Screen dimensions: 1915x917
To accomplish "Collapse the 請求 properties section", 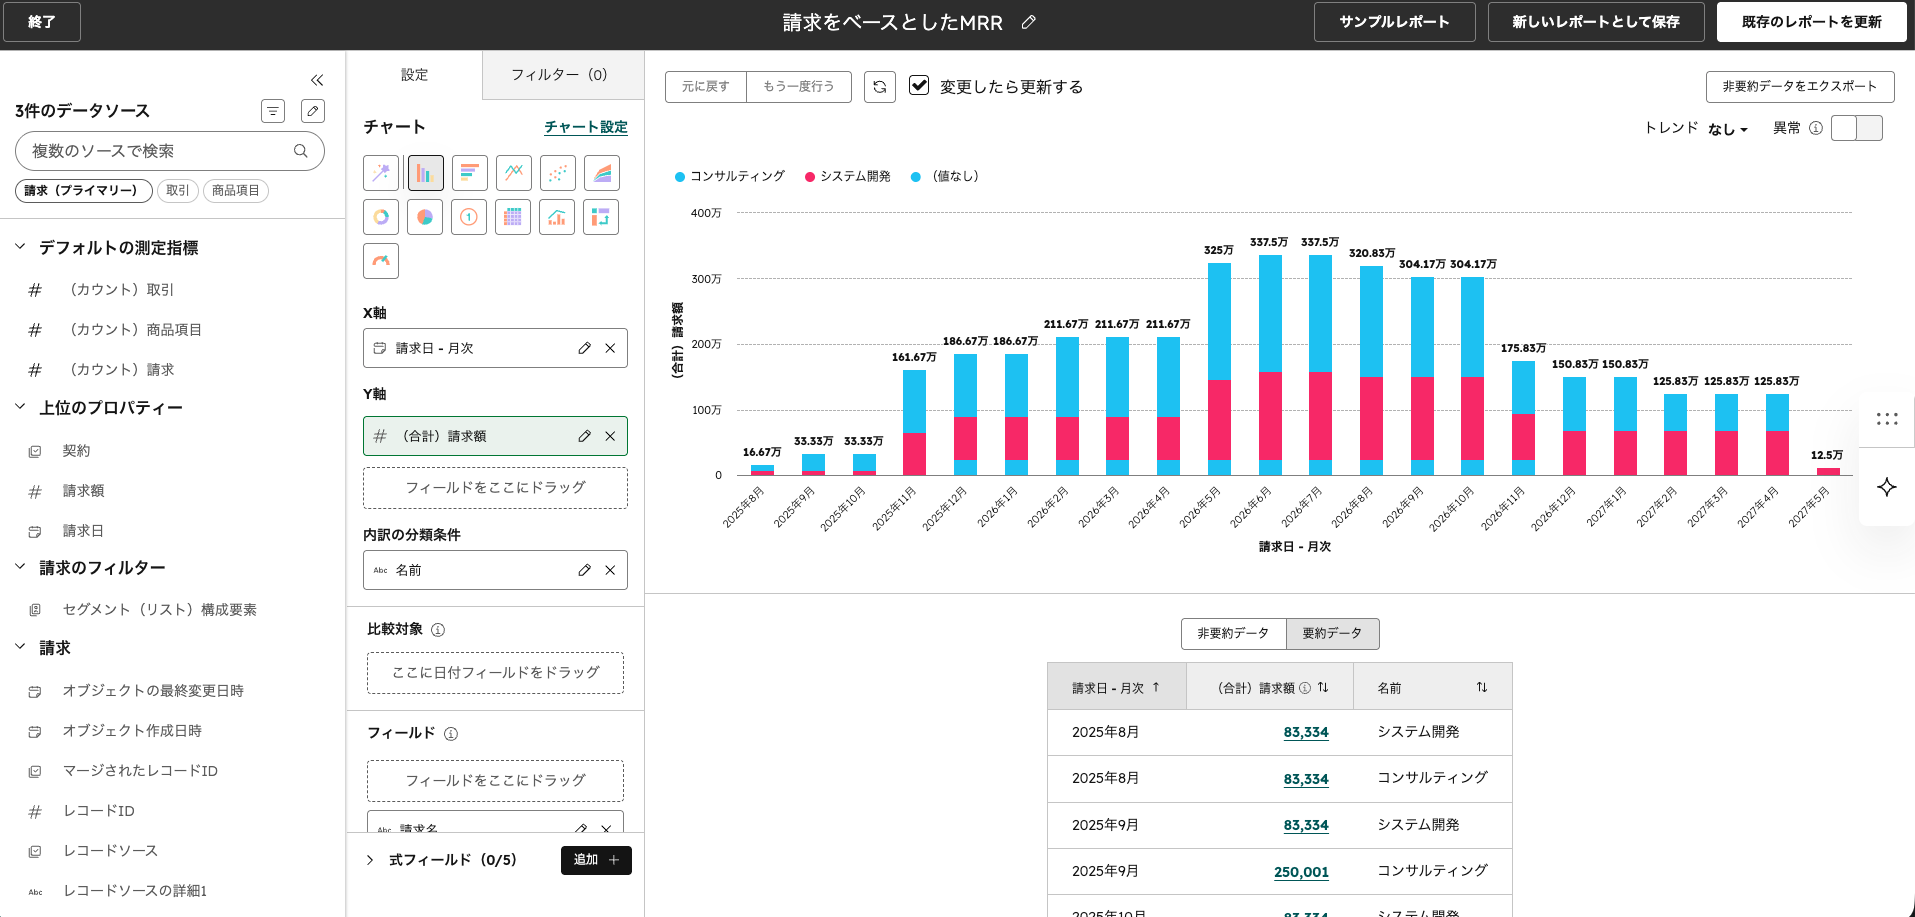I will pos(20,646).
